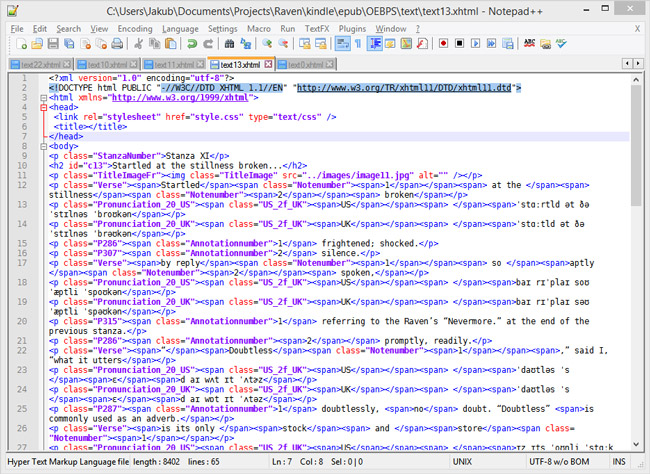
Task: Open Find with the binoculars icon
Action: (229, 44)
